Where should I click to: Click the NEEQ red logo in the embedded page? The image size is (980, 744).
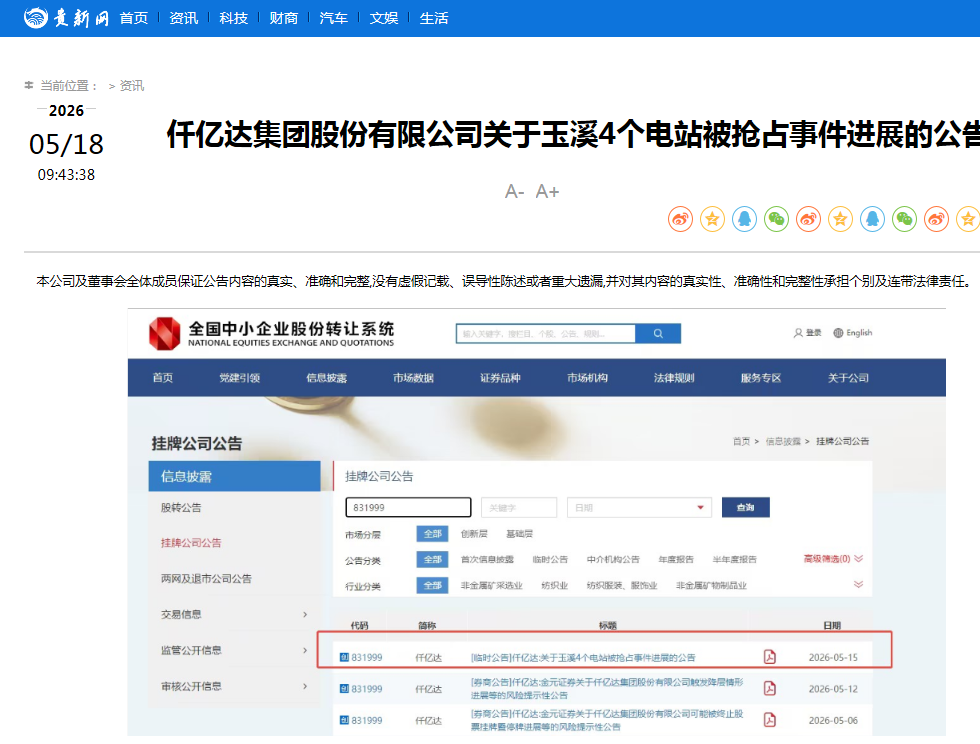point(164,333)
